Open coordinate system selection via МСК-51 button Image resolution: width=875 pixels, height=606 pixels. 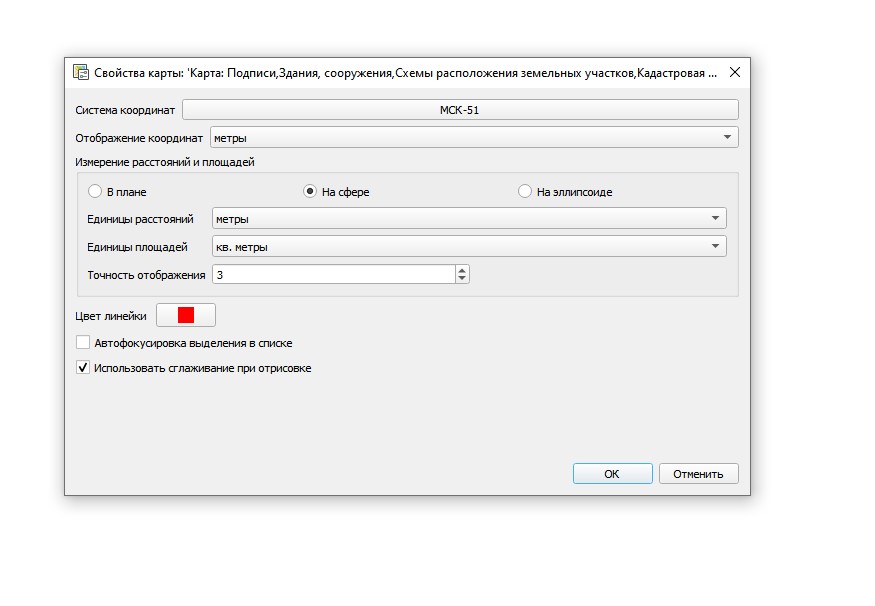459,110
